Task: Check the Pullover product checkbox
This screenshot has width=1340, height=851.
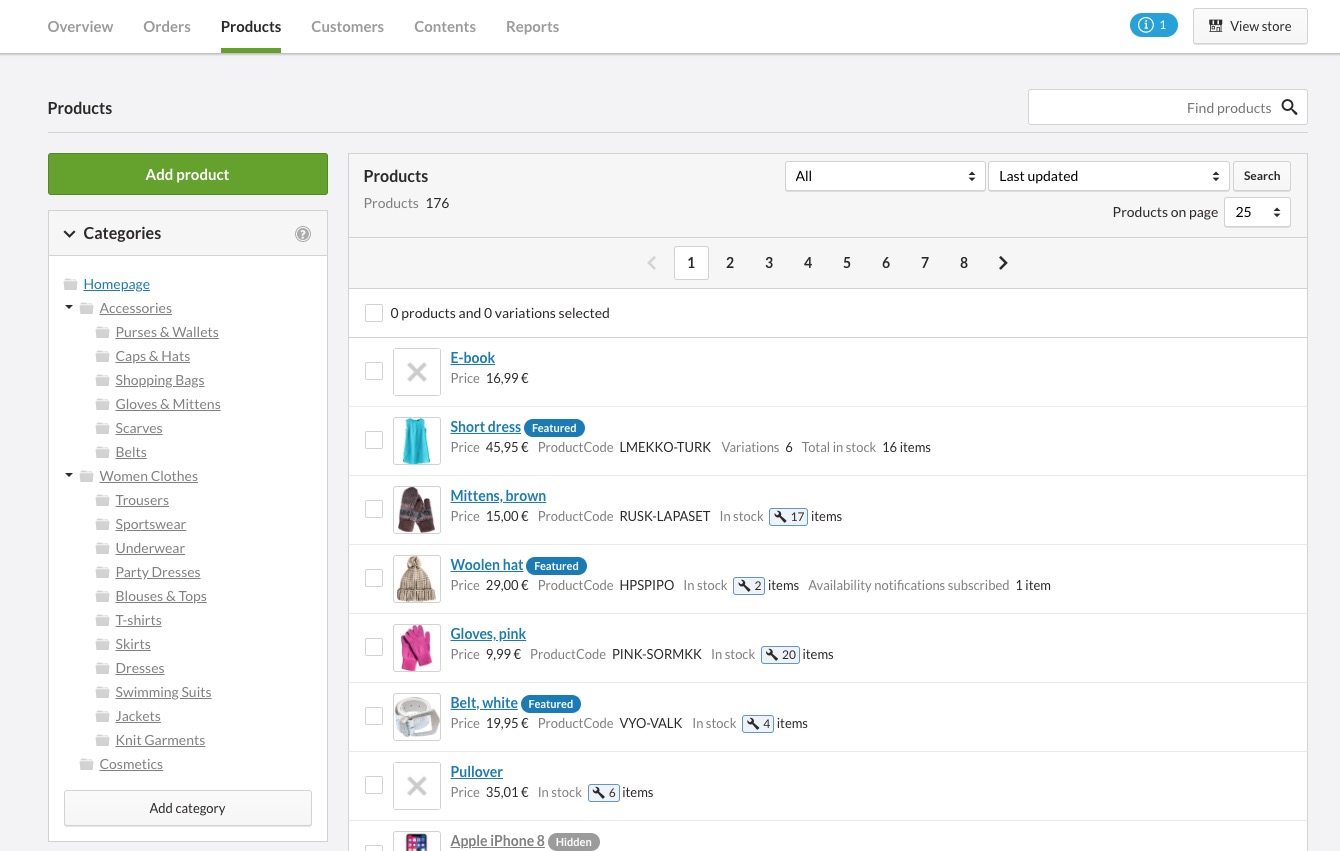Action: coord(374,785)
